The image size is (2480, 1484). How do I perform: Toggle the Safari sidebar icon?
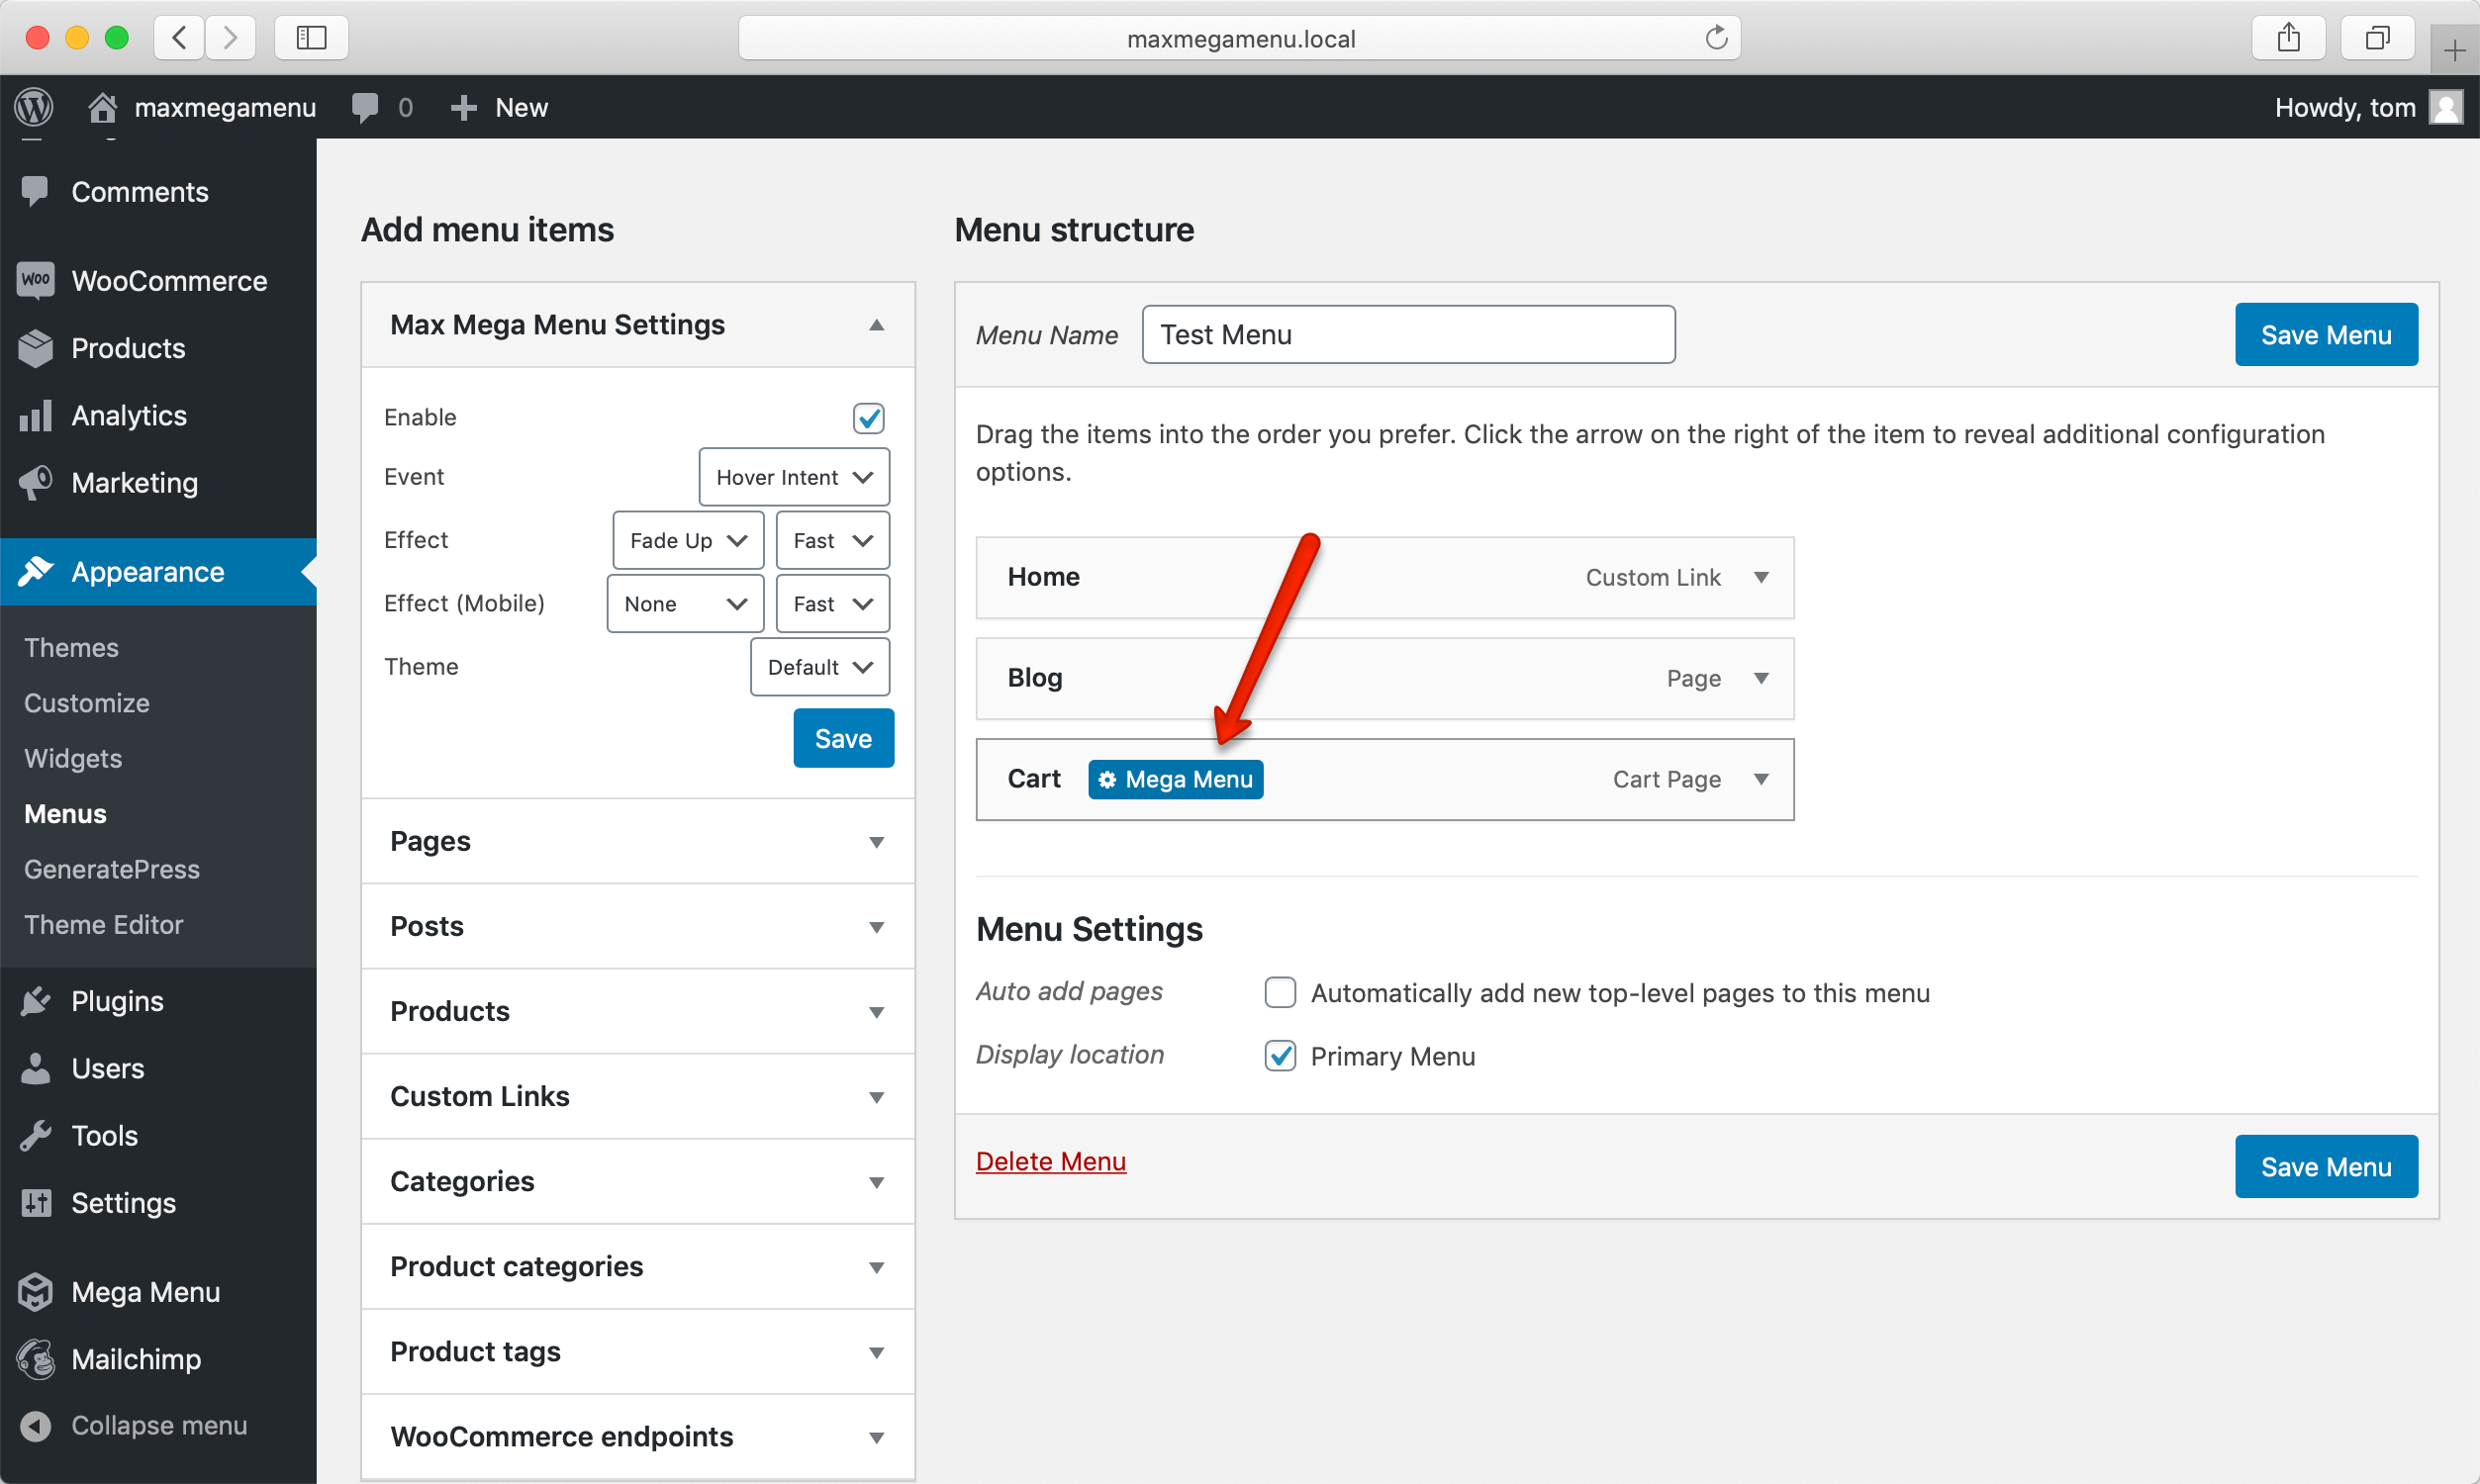pyautogui.click(x=311, y=38)
